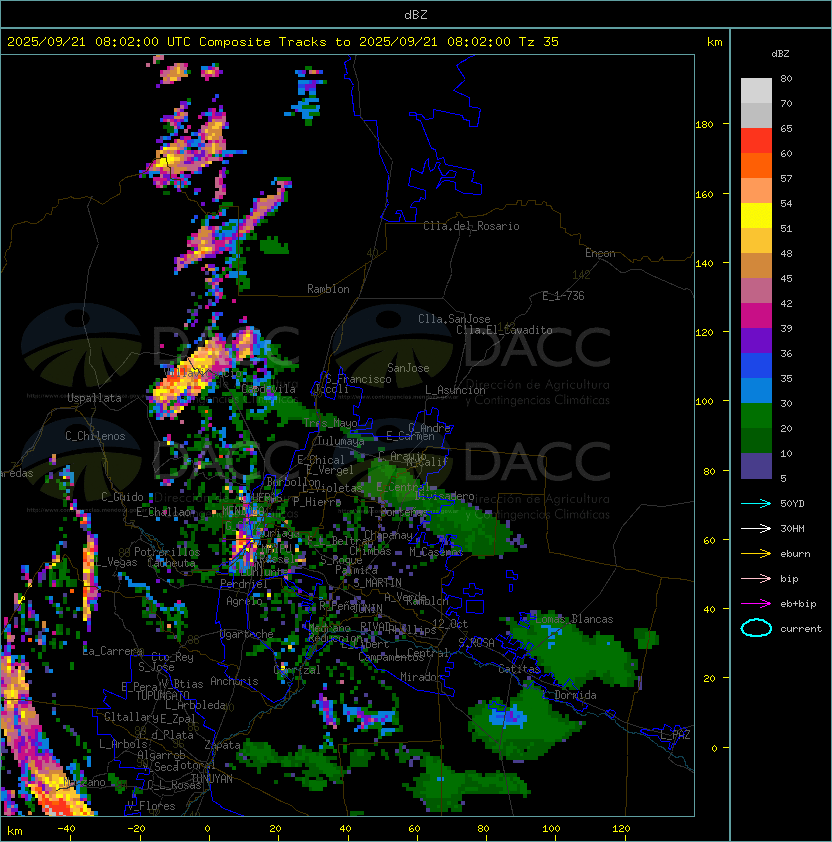Screen dimensions: 832x842
Task: Click the Tres_Mayo label on map
Action: coord(330,423)
